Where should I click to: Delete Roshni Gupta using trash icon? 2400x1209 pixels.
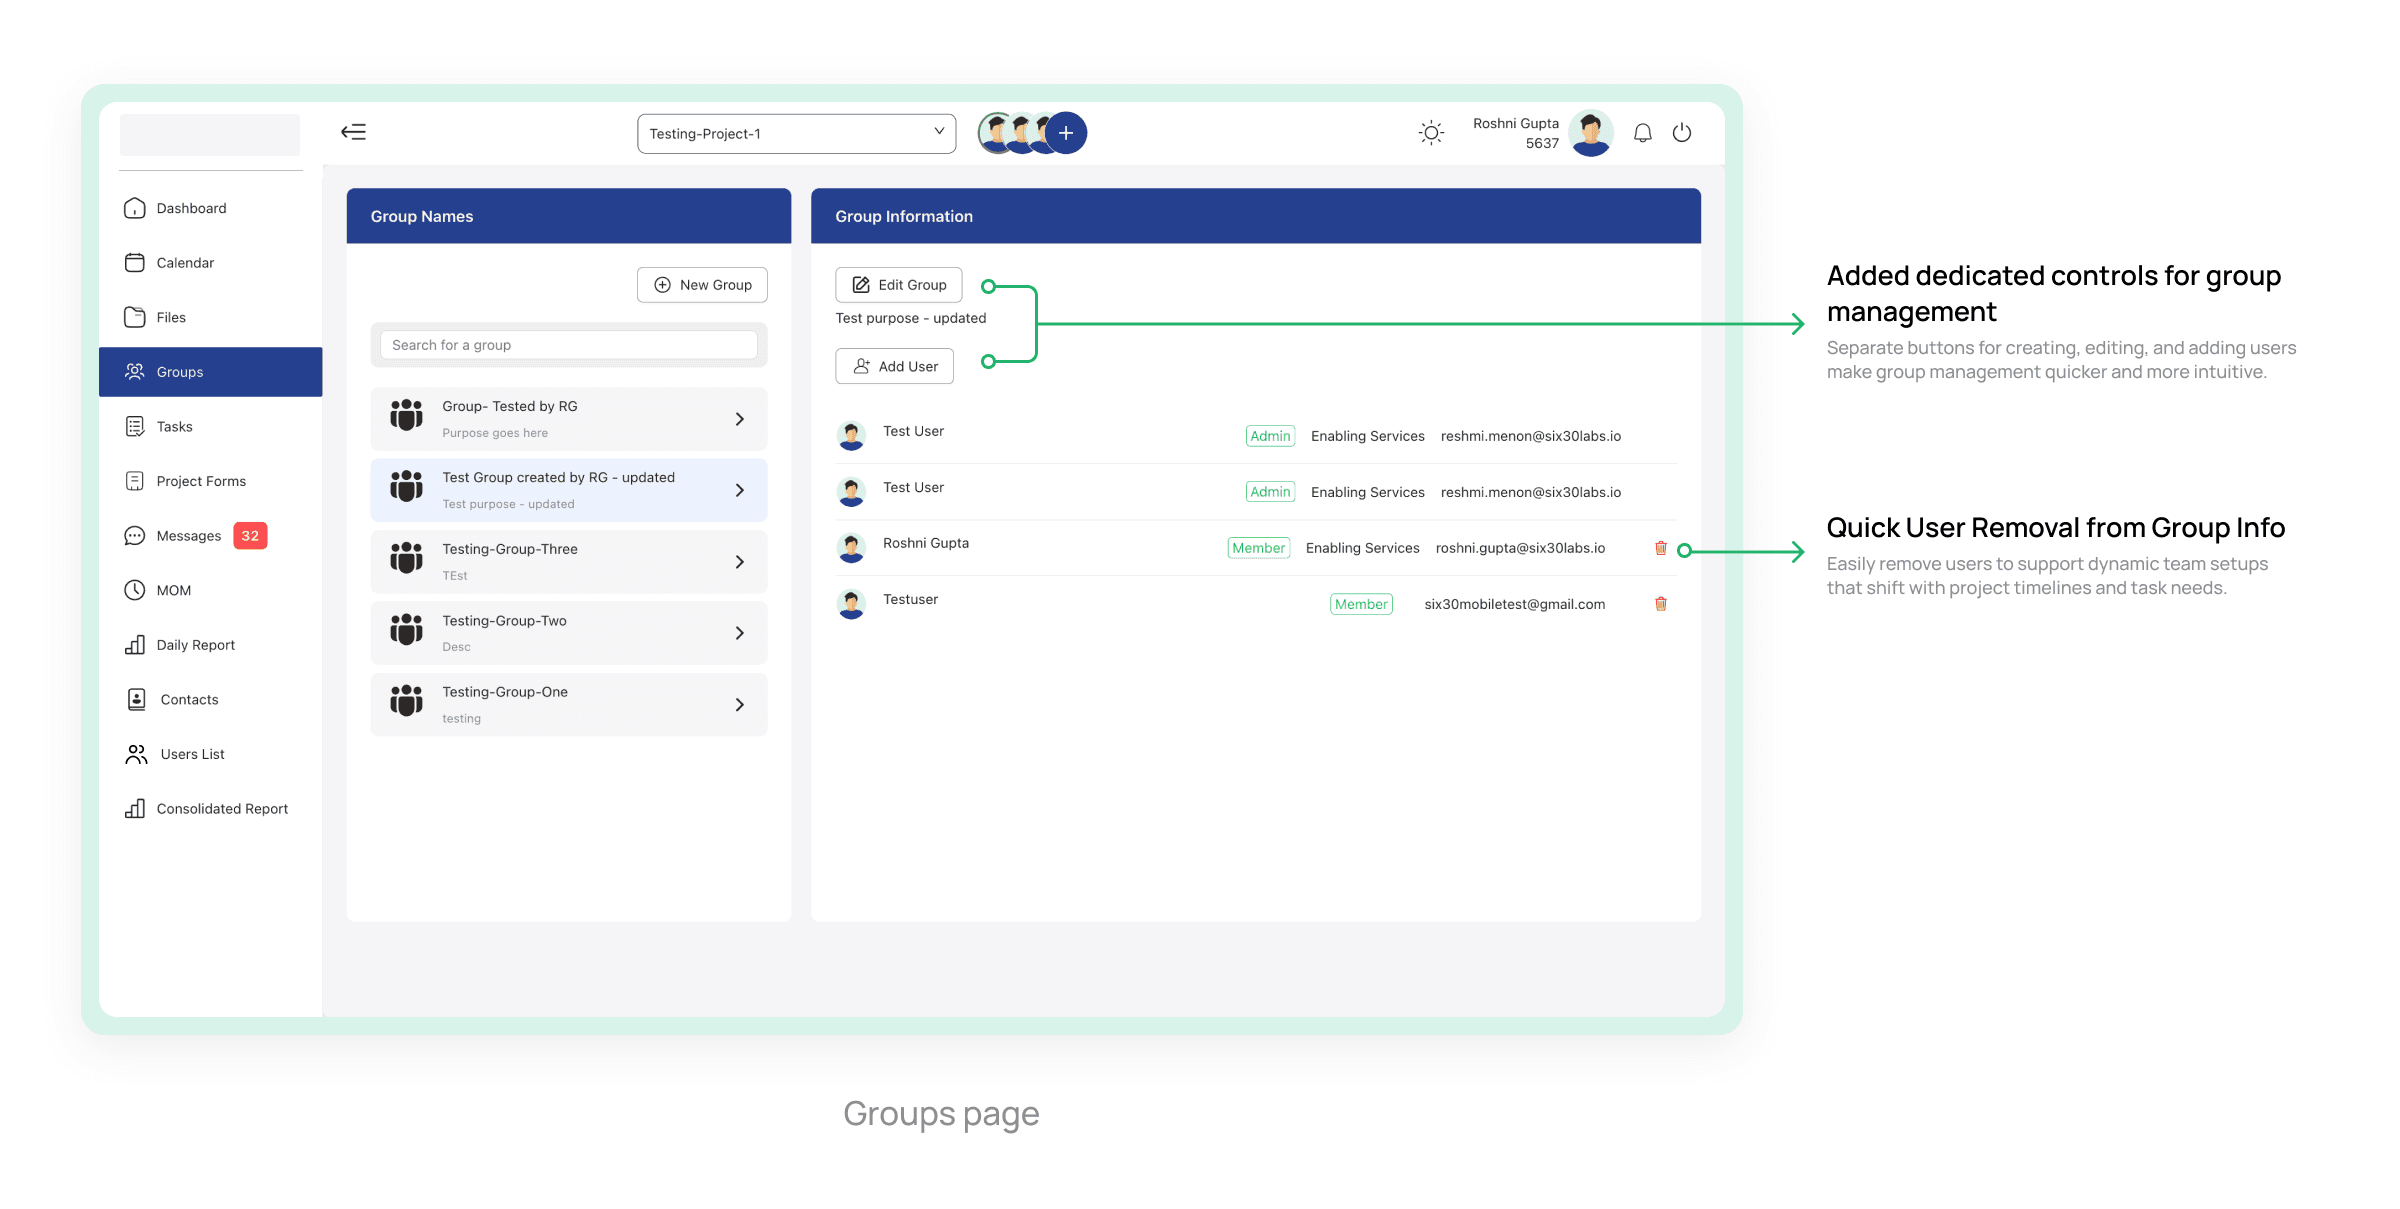click(1660, 548)
